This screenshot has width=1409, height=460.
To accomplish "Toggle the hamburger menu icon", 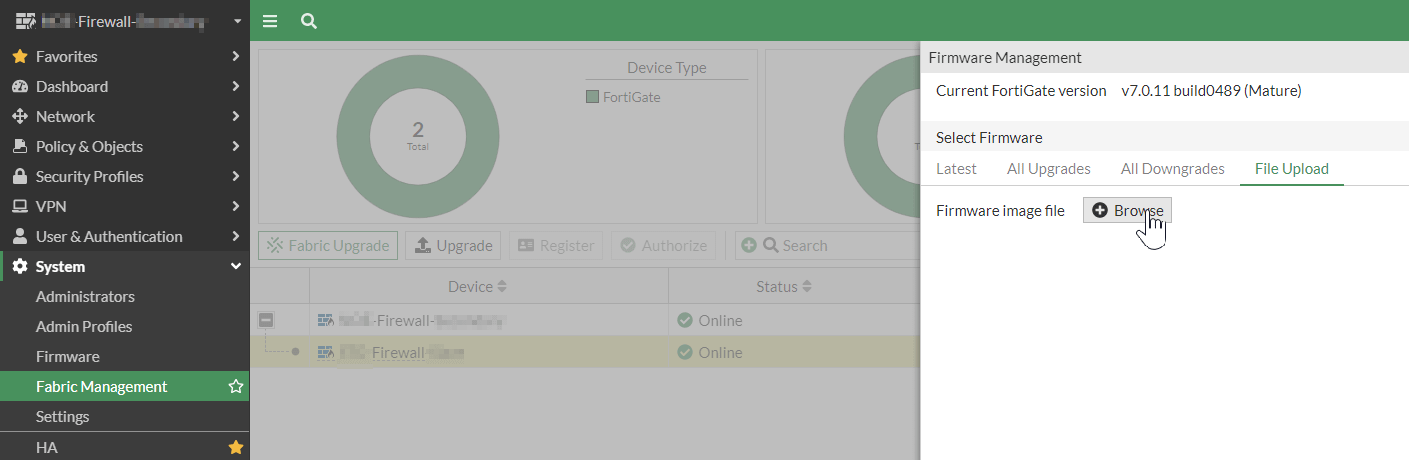I will coord(269,20).
